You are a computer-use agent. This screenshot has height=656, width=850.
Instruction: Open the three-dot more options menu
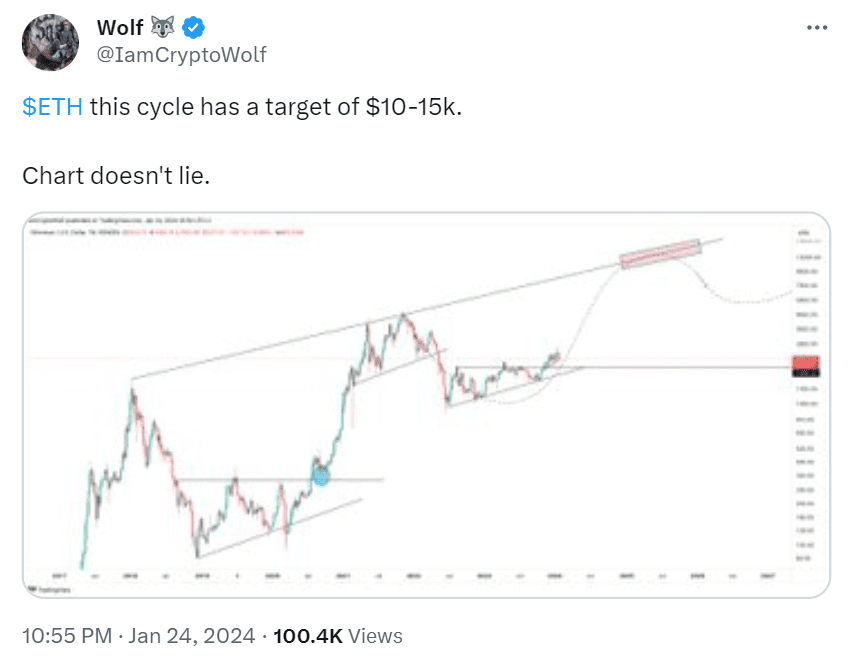[x=817, y=28]
